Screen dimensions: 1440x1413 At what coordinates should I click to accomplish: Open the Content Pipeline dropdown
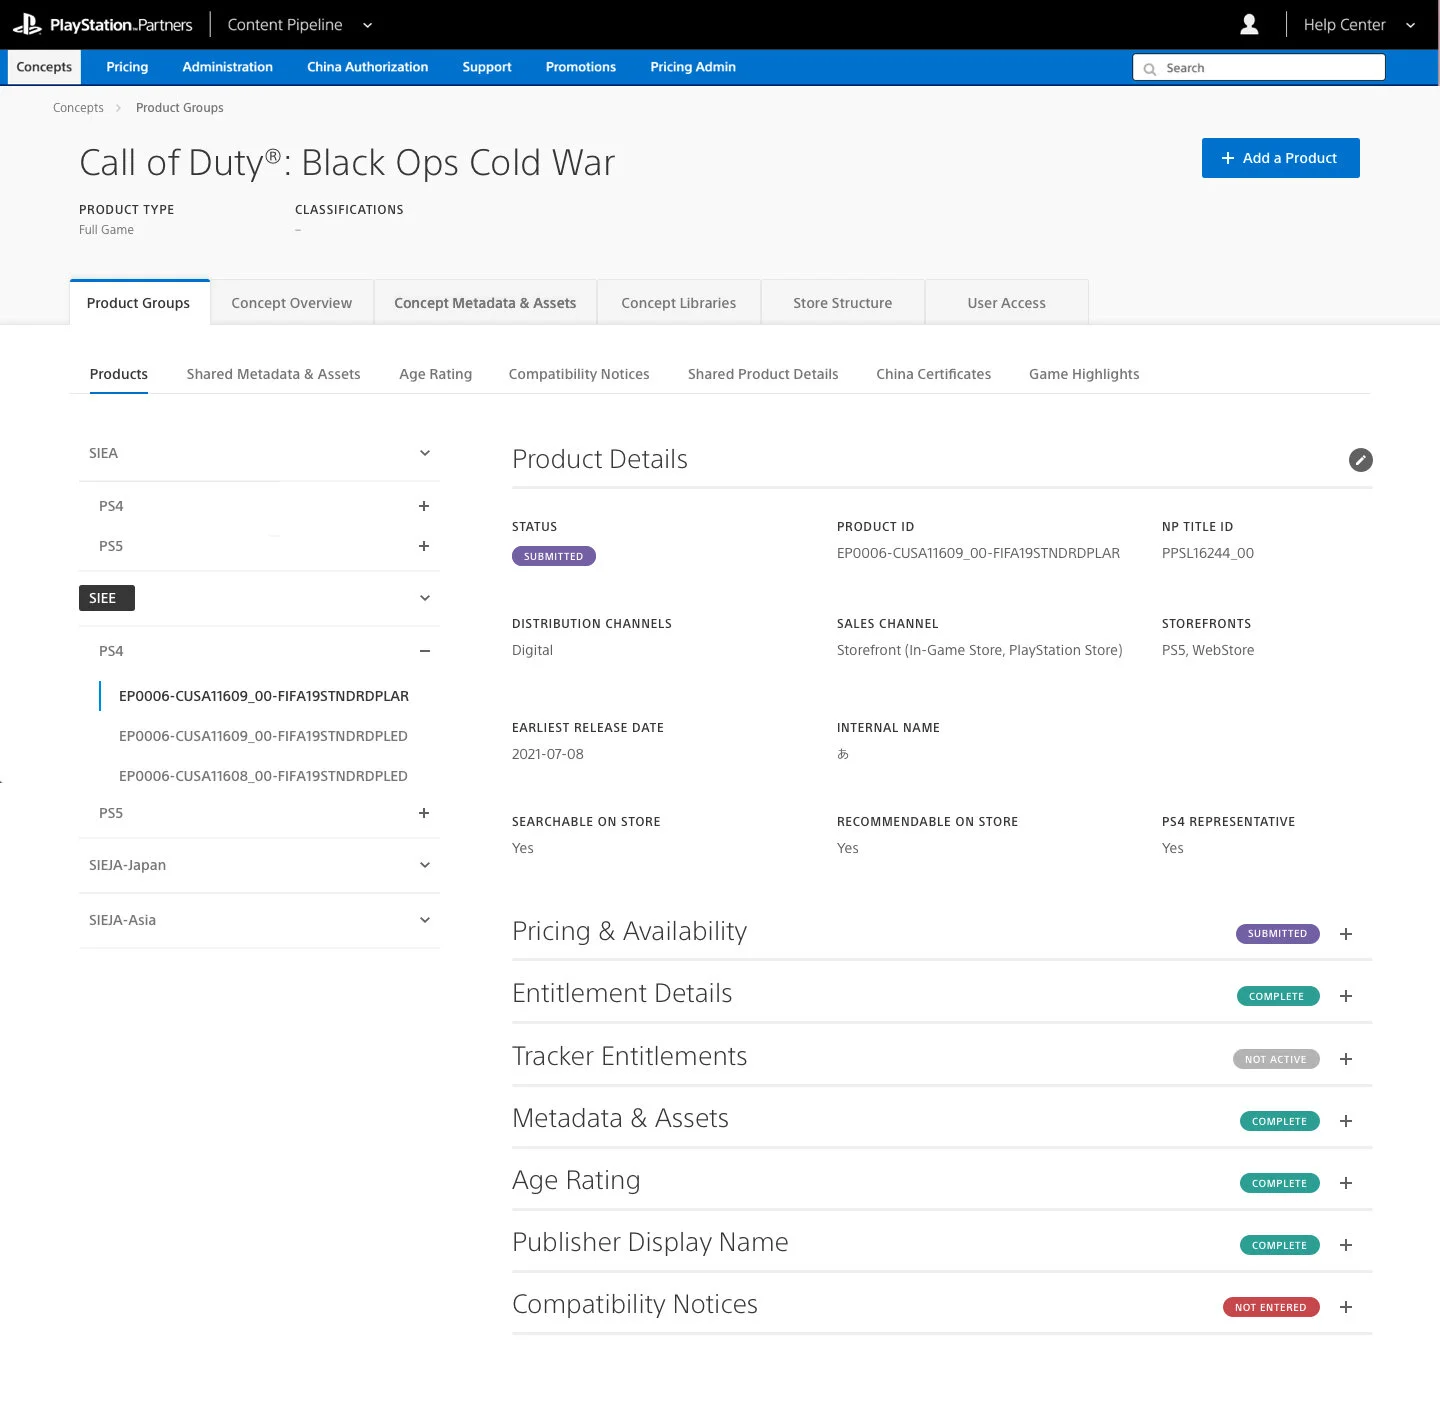[x=300, y=25]
